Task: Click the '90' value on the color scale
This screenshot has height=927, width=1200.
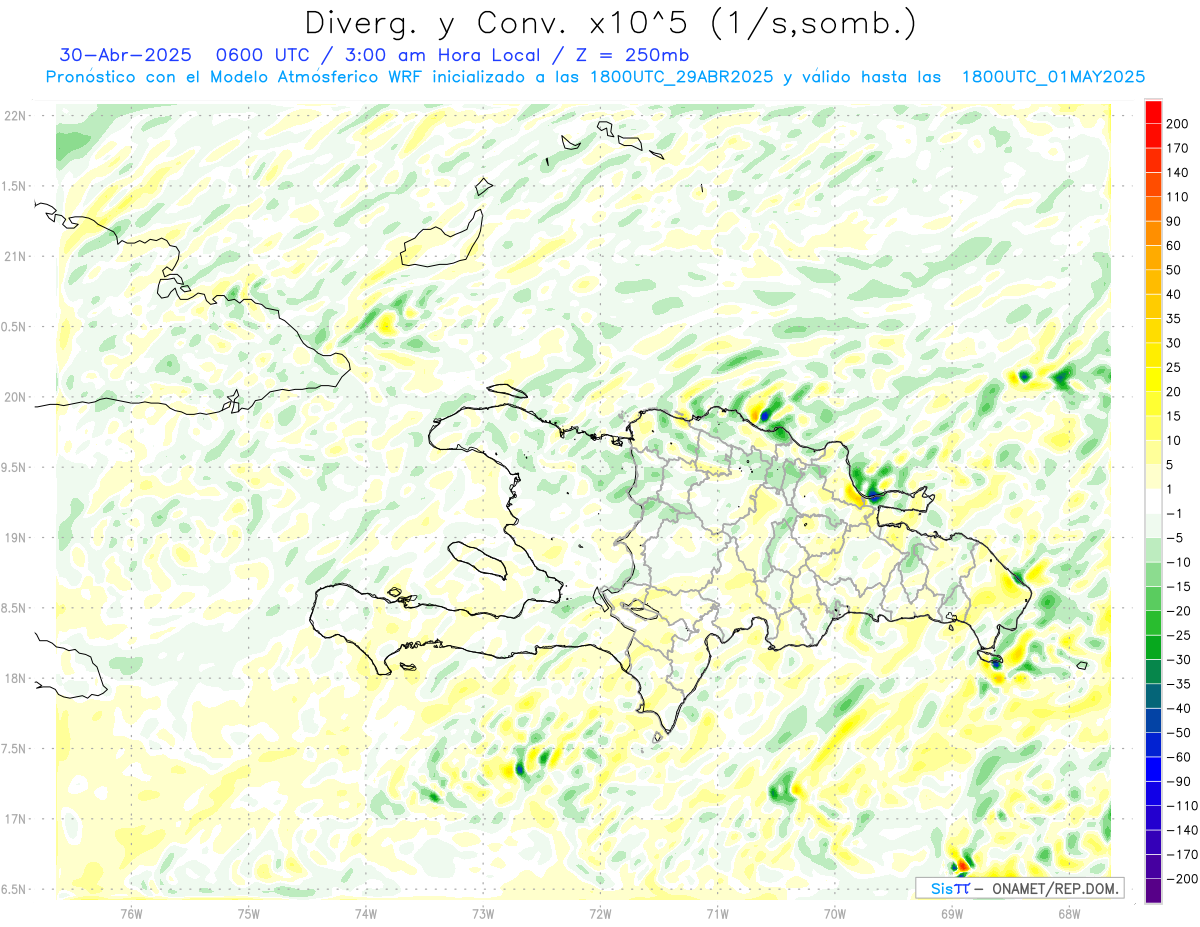Action: tap(1174, 221)
